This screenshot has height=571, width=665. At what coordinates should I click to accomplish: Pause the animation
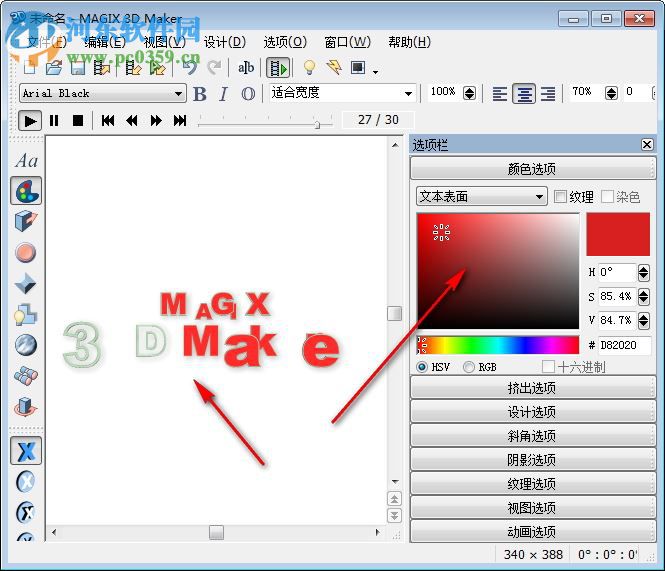point(54,121)
